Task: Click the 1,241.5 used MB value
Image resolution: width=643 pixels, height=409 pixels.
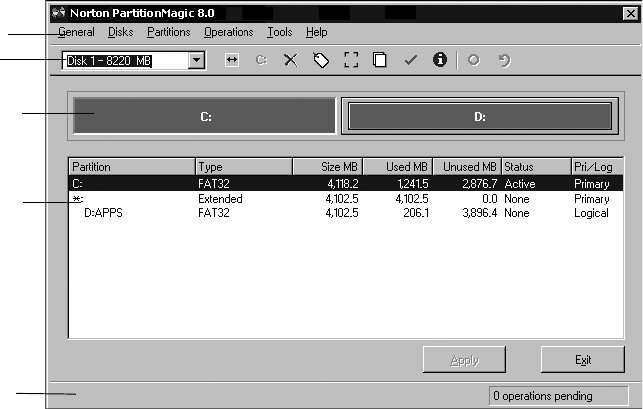Action: coord(413,183)
